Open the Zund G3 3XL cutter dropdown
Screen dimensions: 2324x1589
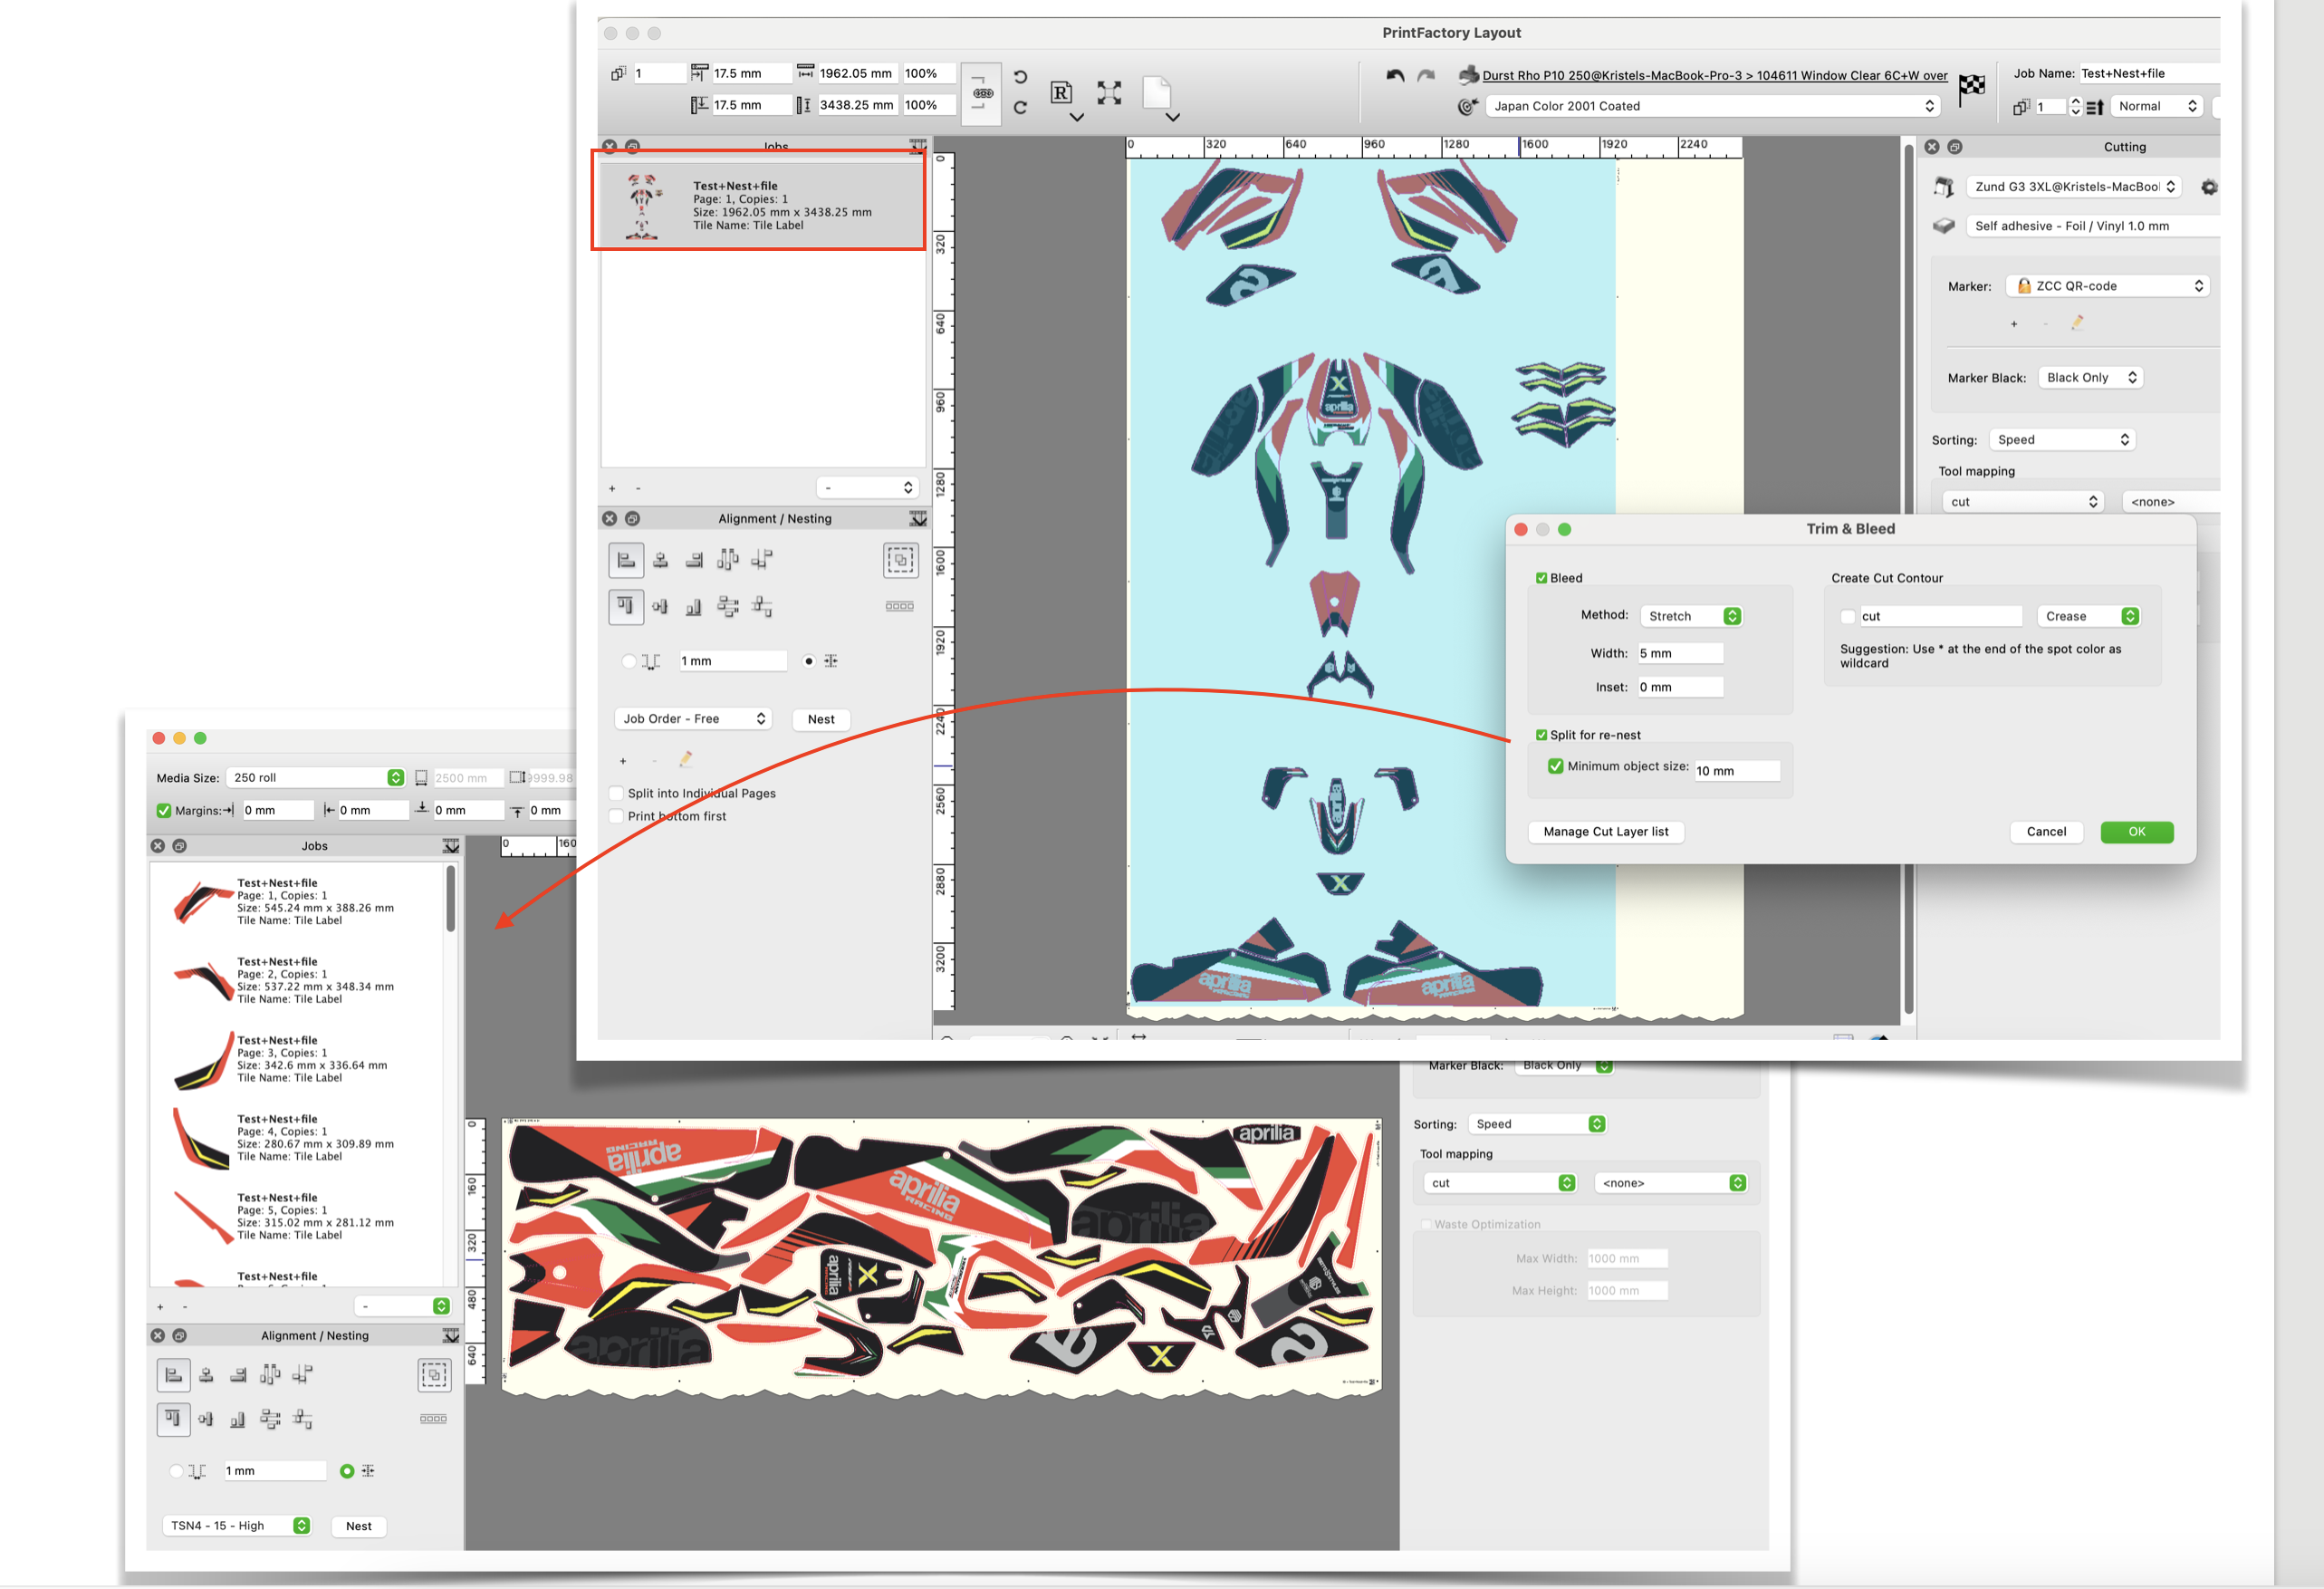coord(2073,187)
